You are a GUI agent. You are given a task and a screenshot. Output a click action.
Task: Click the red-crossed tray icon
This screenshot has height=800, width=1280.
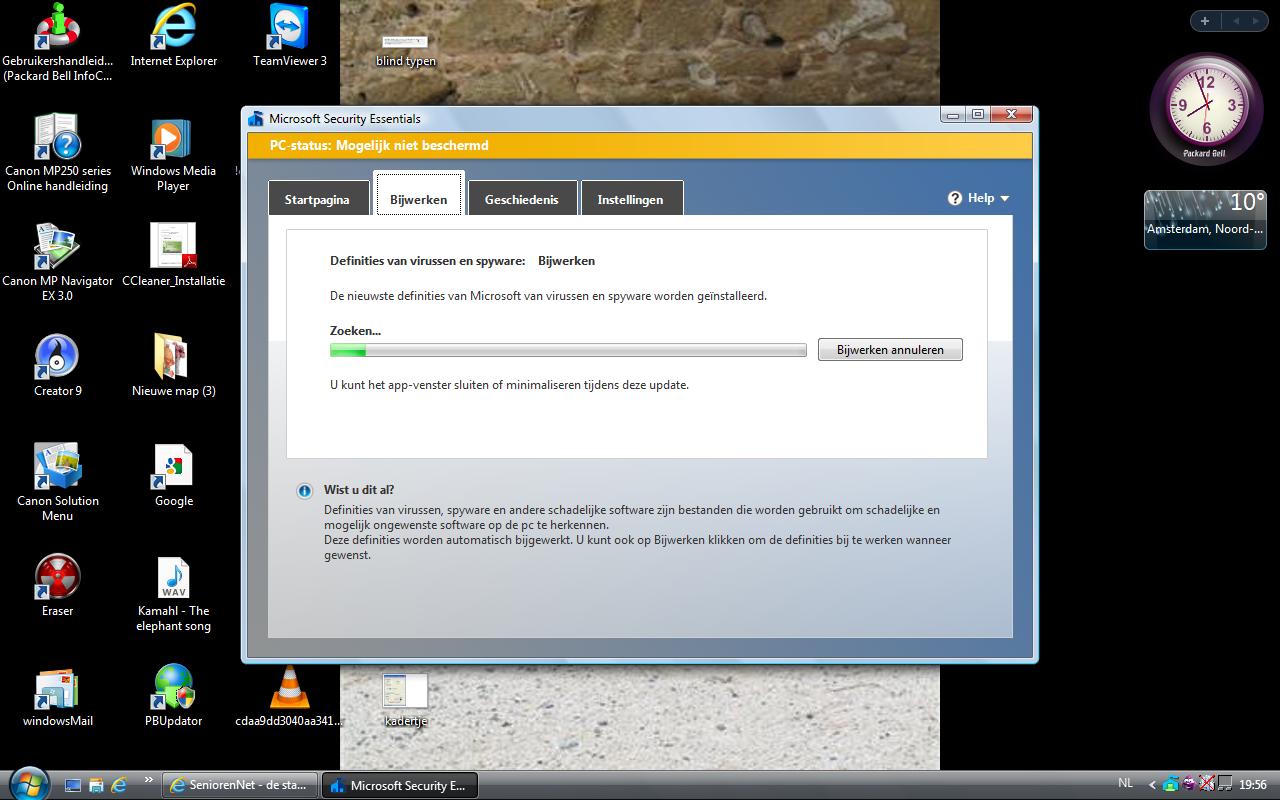(x=1207, y=784)
